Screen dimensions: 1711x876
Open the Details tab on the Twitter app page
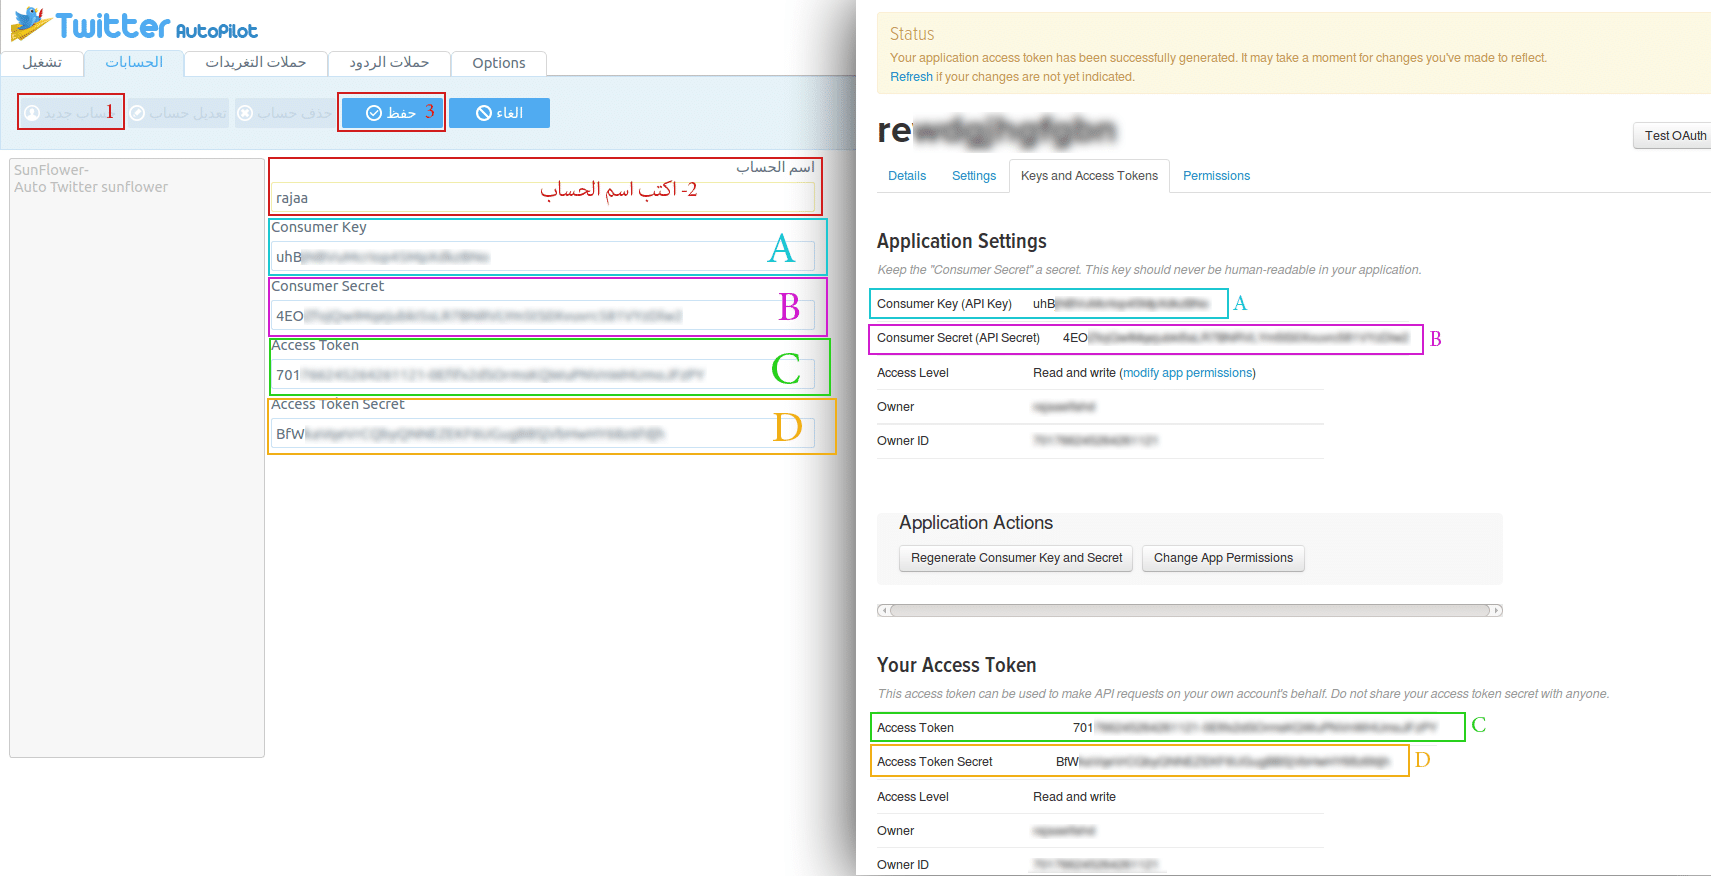907,176
